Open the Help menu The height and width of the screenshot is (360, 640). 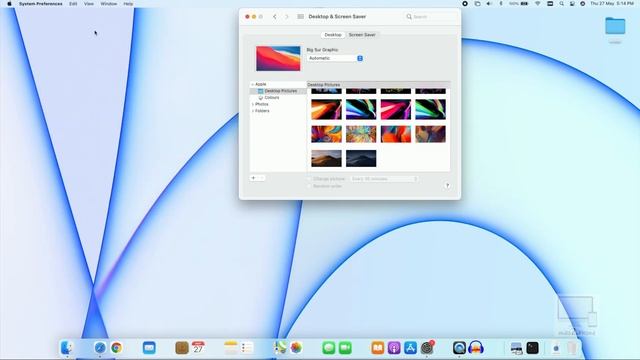(128, 4)
